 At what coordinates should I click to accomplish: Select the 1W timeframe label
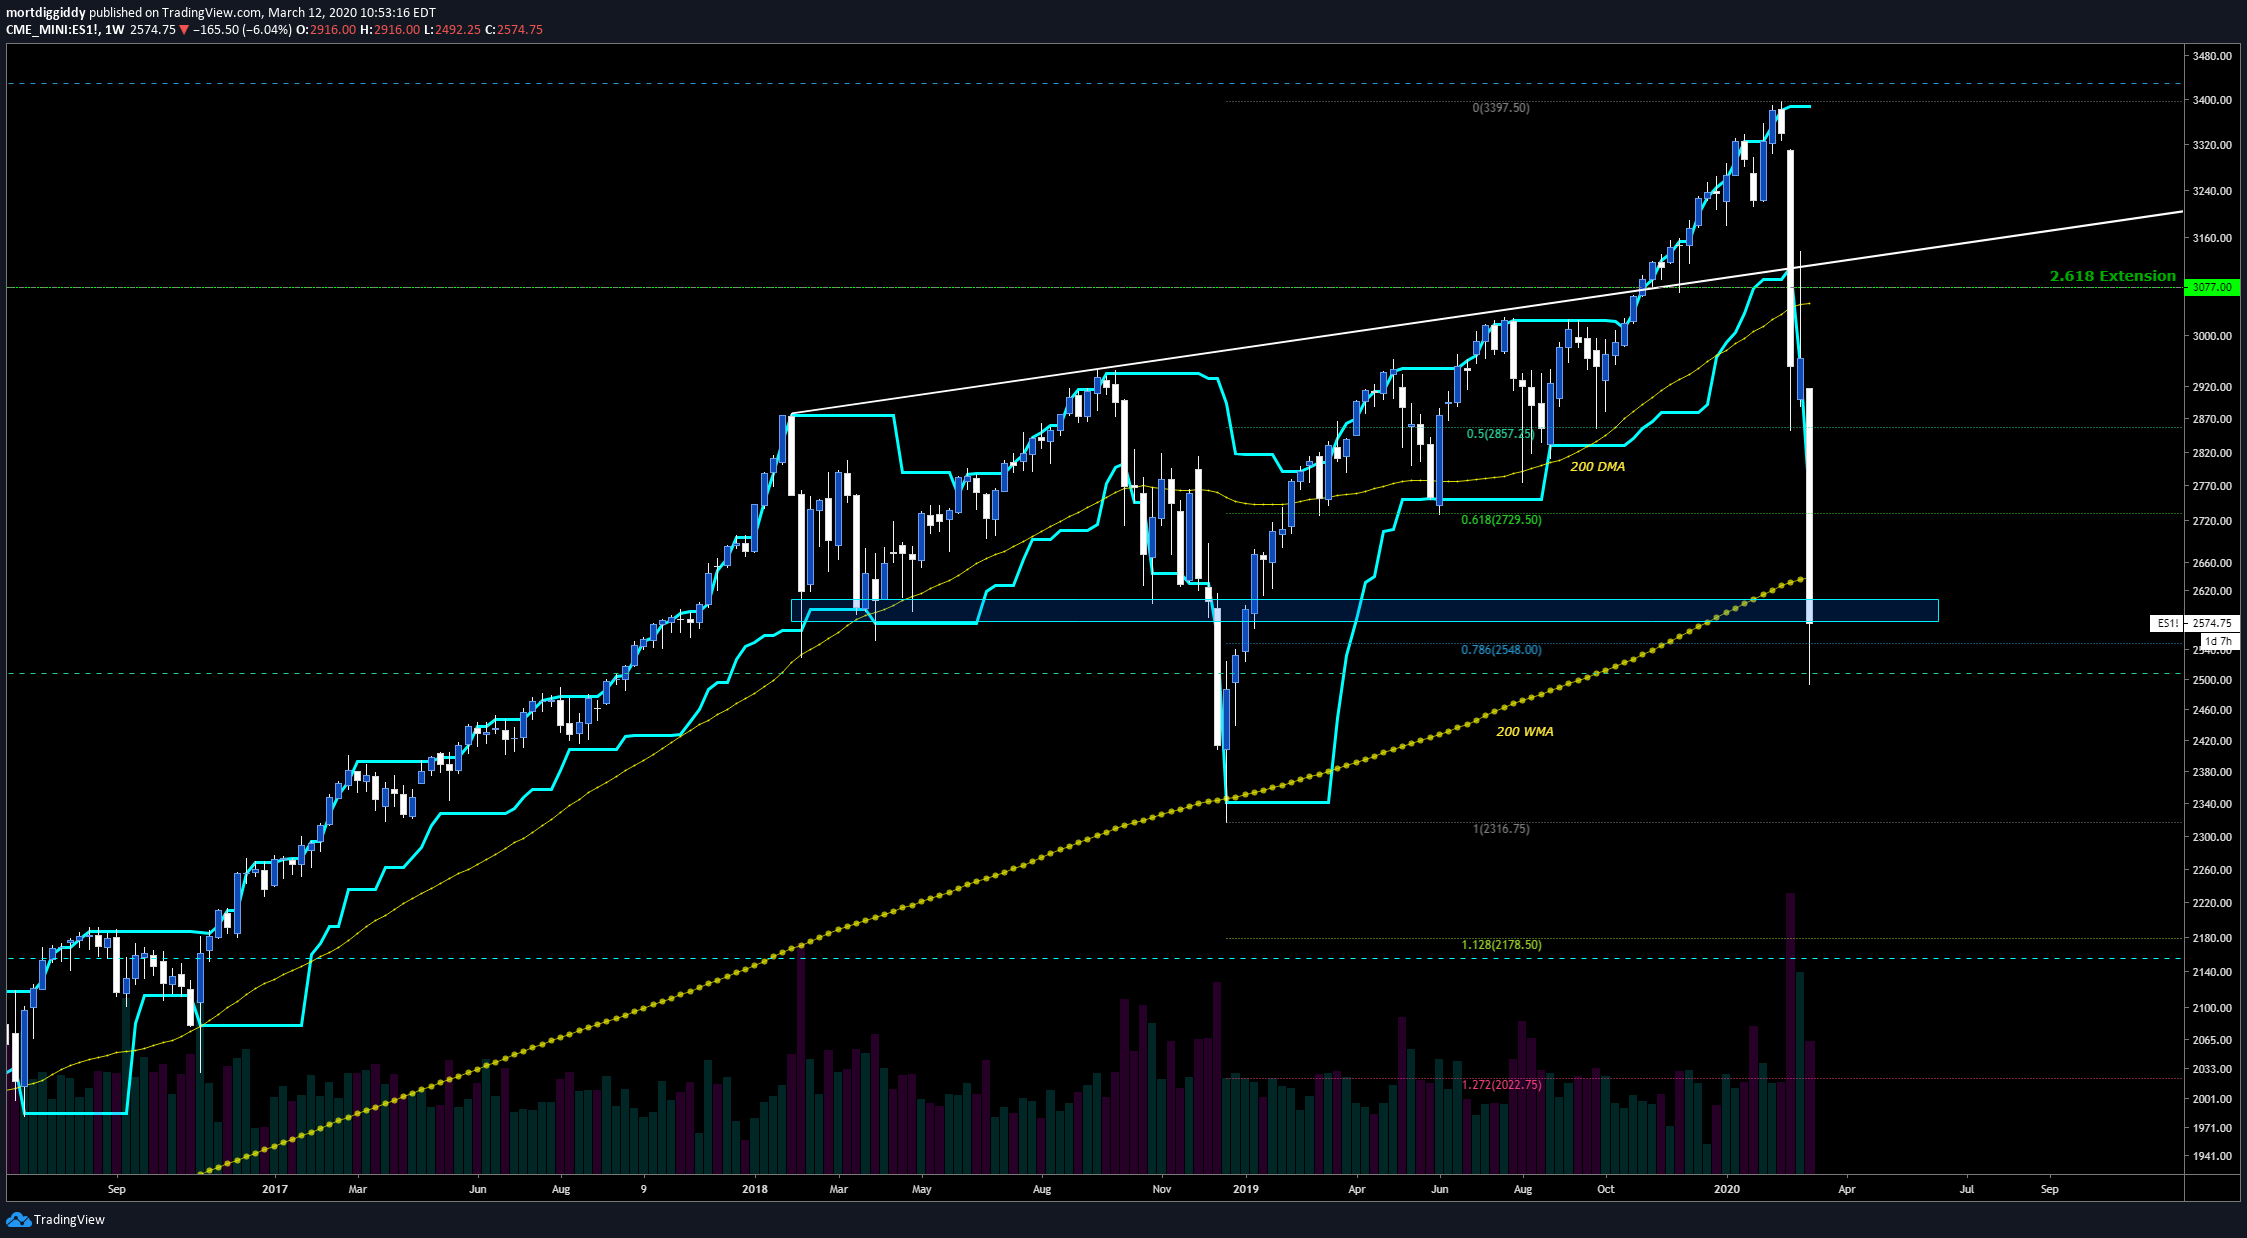coord(114,30)
